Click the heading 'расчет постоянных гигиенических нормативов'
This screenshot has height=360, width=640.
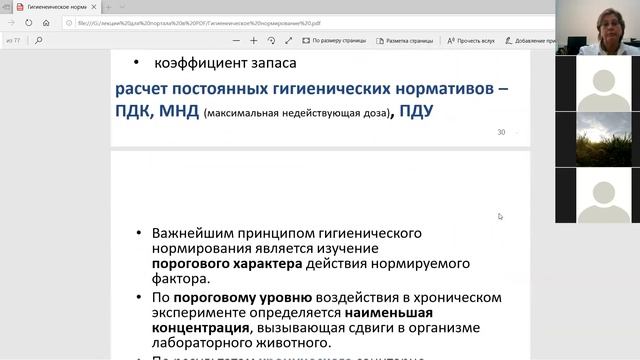pyautogui.click(x=304, y=89)
